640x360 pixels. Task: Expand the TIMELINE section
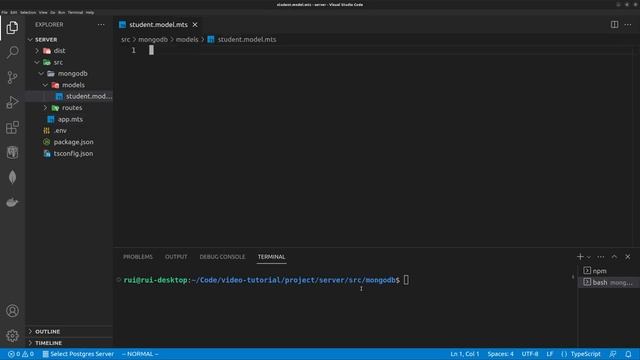pyautogui.click(x=48, y=343)
